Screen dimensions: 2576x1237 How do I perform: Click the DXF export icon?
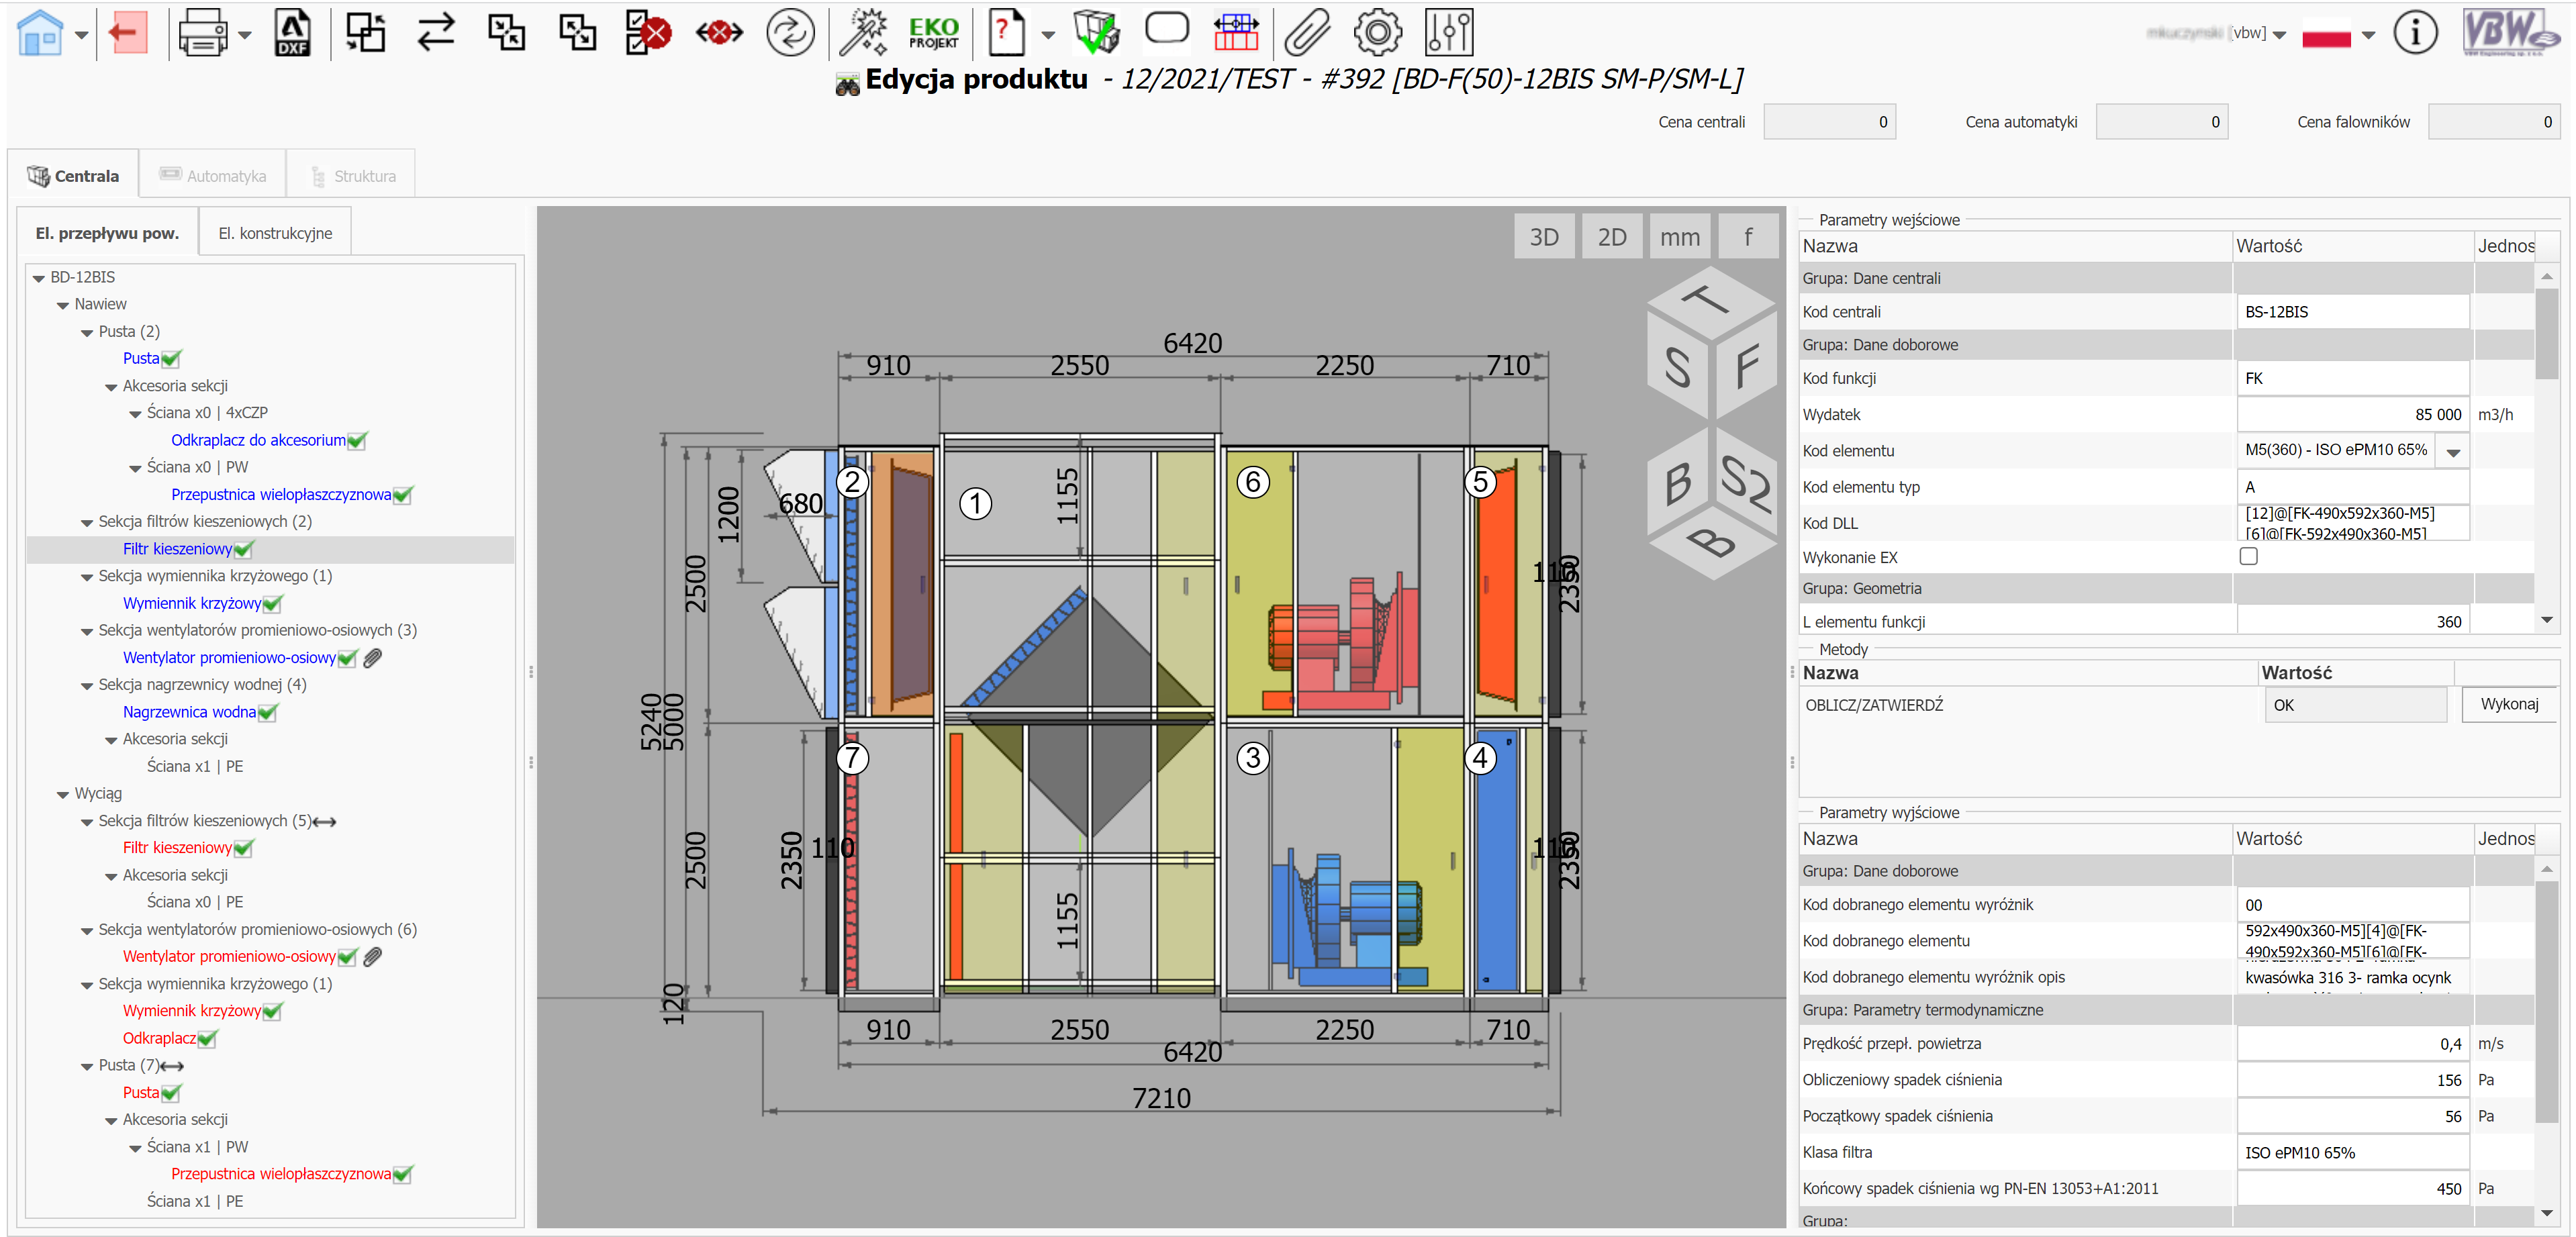(292, 34)
